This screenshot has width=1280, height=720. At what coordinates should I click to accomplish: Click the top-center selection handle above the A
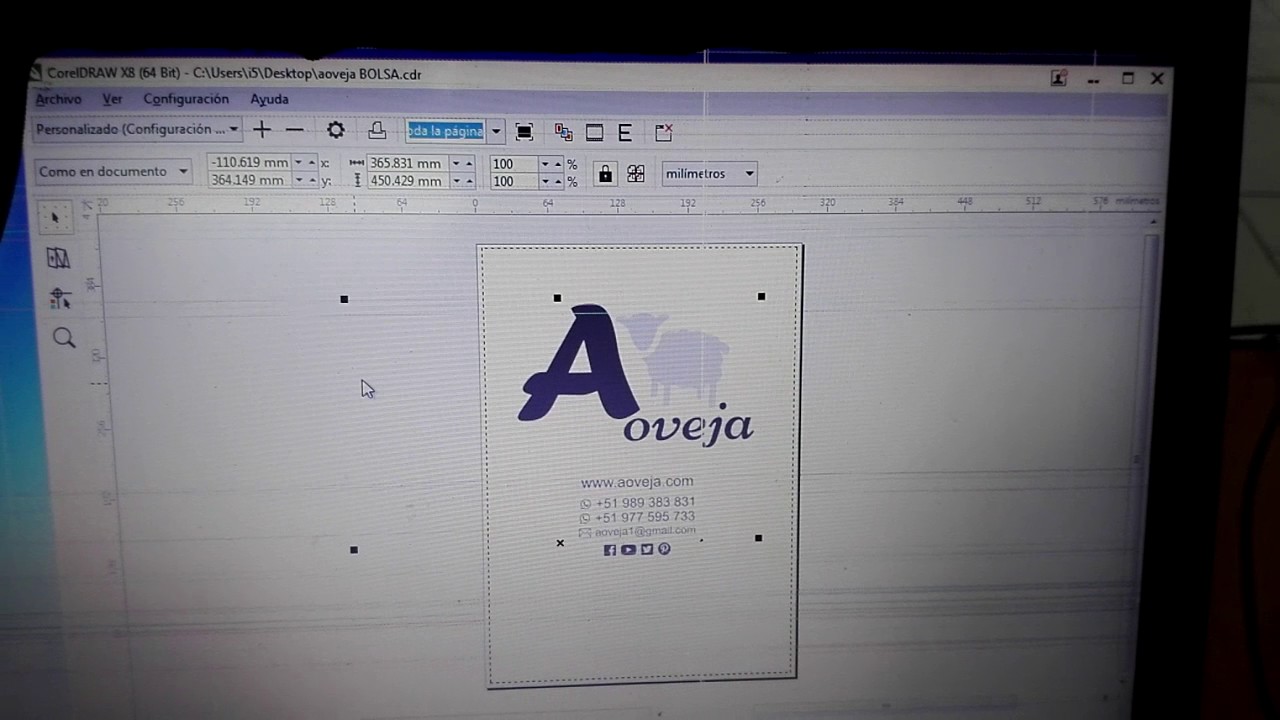coord(557,298)
